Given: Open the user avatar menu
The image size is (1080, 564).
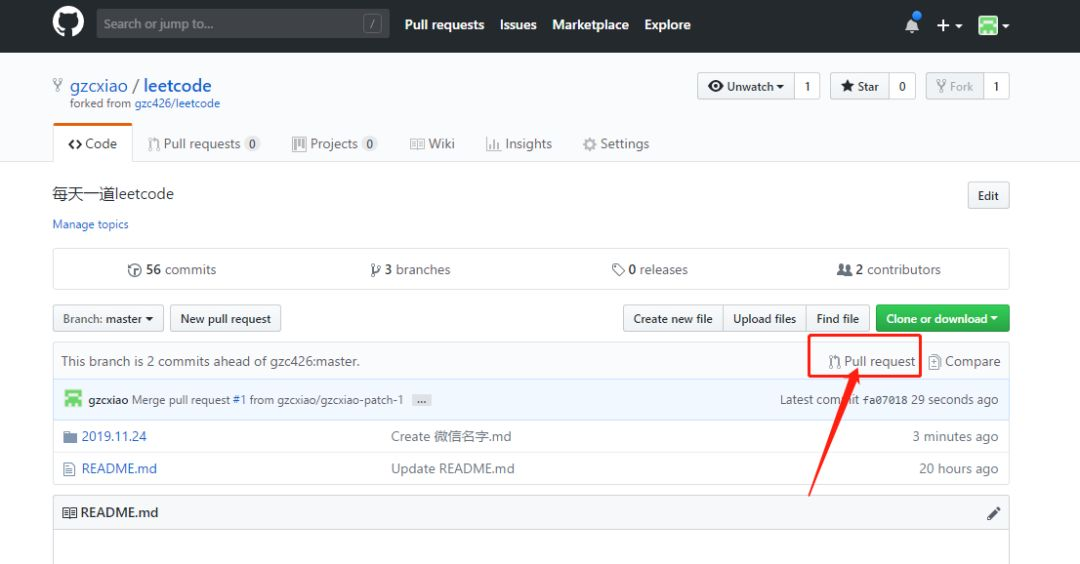Looking at the screenshot, I should pyautogui.click(x=993, y=25).
